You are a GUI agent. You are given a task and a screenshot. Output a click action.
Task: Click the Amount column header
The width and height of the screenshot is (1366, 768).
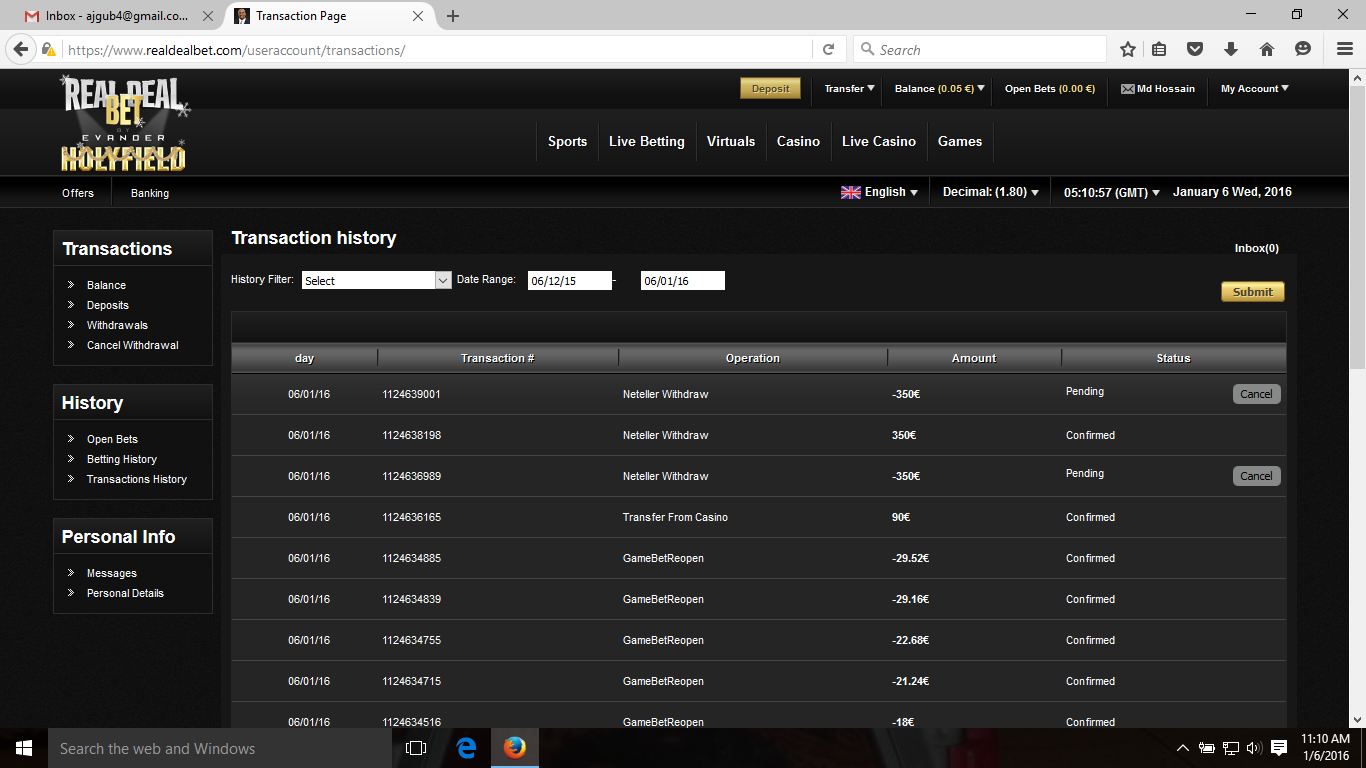[x=974, y=358]
